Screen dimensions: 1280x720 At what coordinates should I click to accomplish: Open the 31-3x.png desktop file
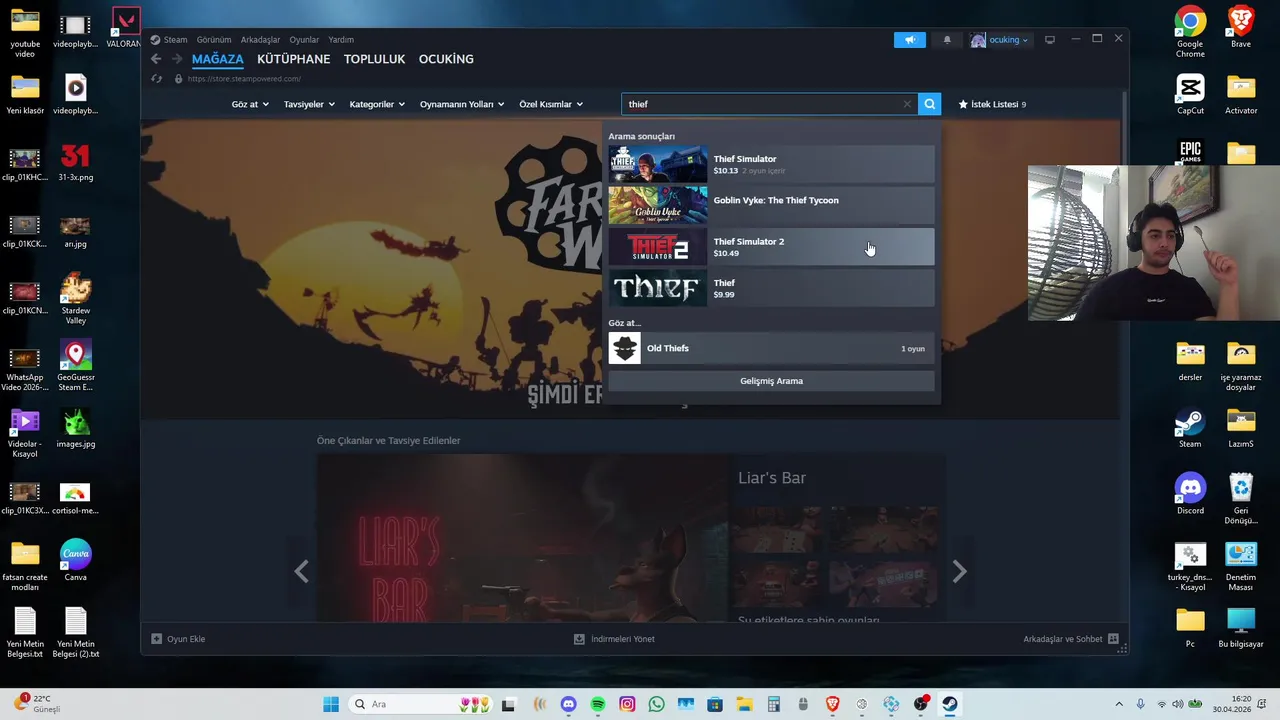75,162
